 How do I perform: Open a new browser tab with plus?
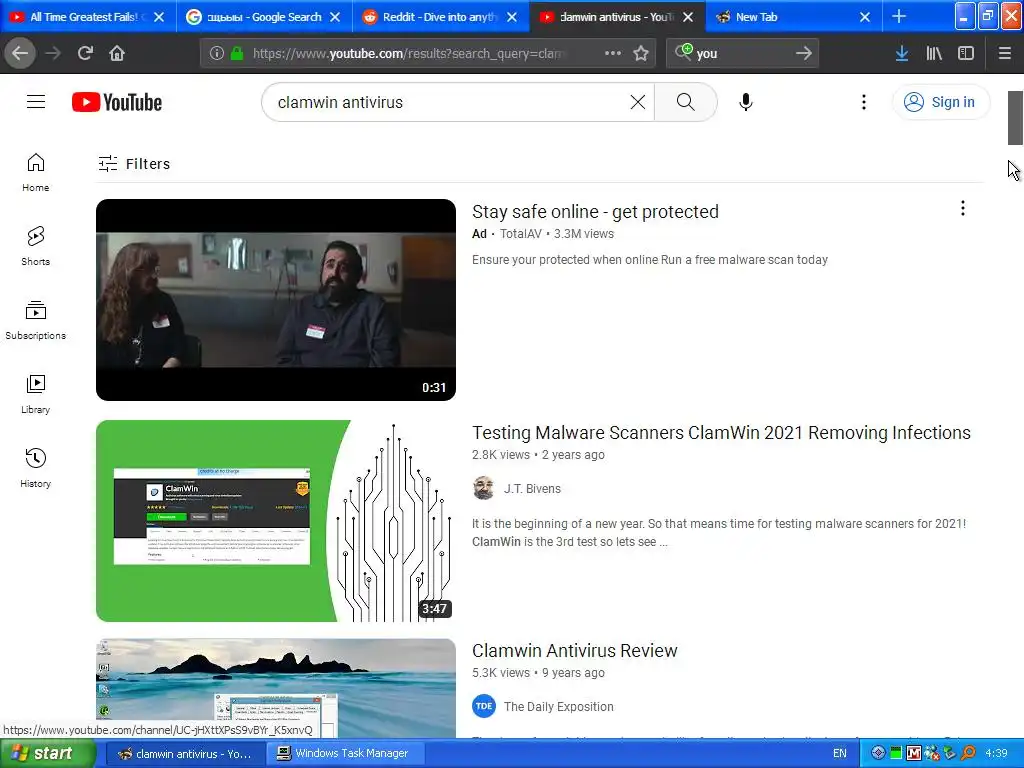[x=899, y=16]
